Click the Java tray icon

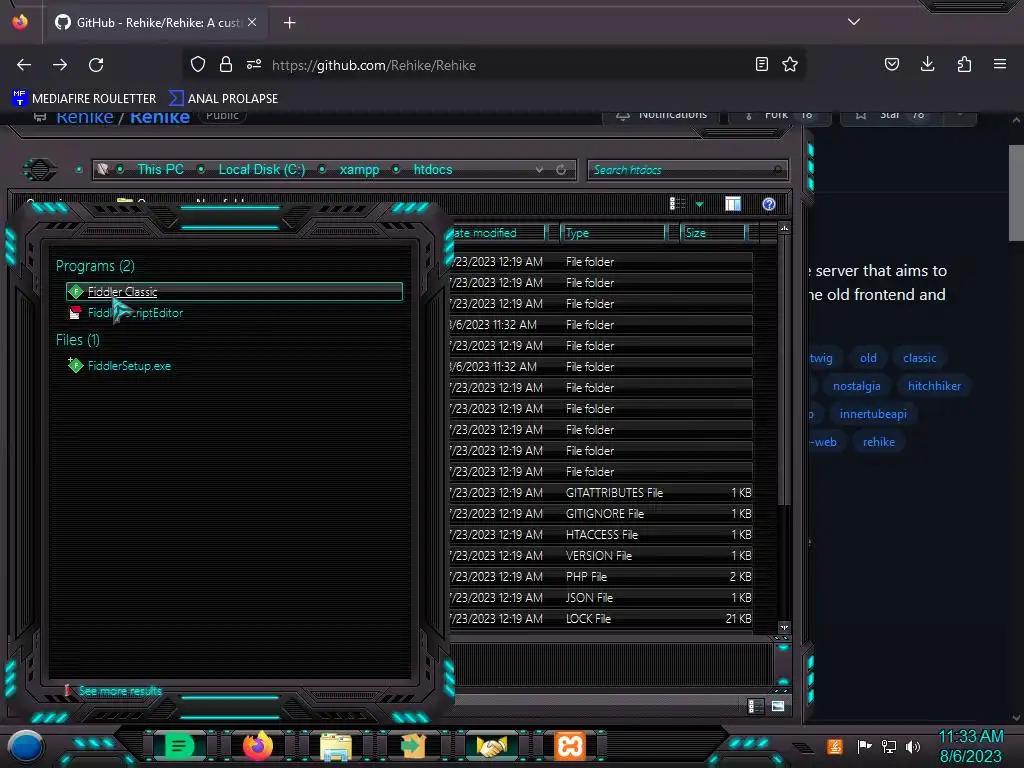pyautogui.click(x=834, y=746)
